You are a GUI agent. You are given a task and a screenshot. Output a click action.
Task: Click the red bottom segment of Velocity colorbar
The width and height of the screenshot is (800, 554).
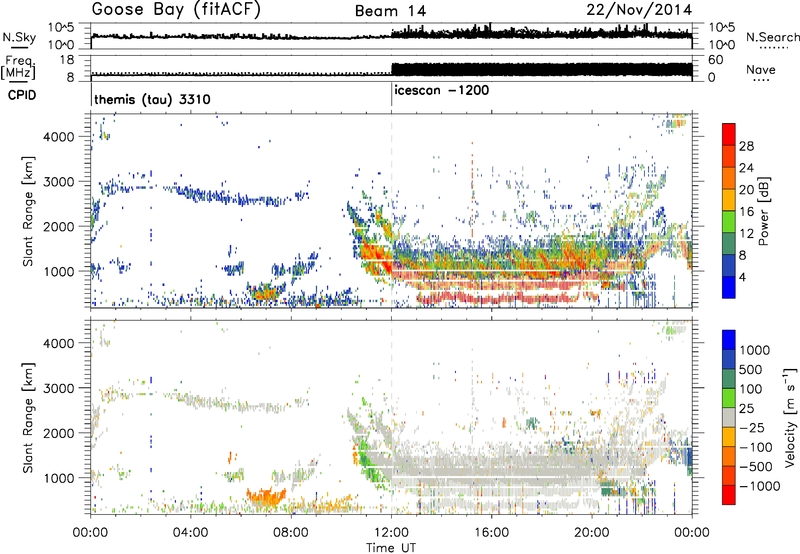[x=729, y=495]
